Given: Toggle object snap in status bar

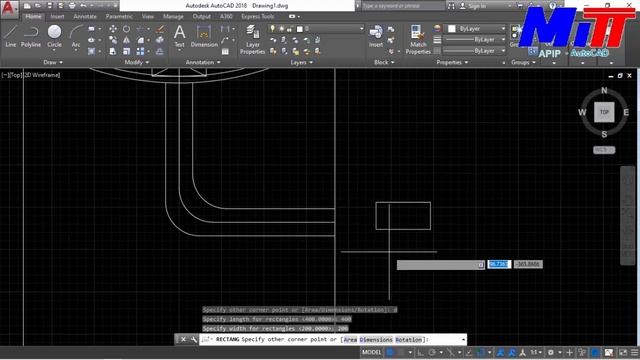Looking at the screenshot, I should click(x=481, y=352).
